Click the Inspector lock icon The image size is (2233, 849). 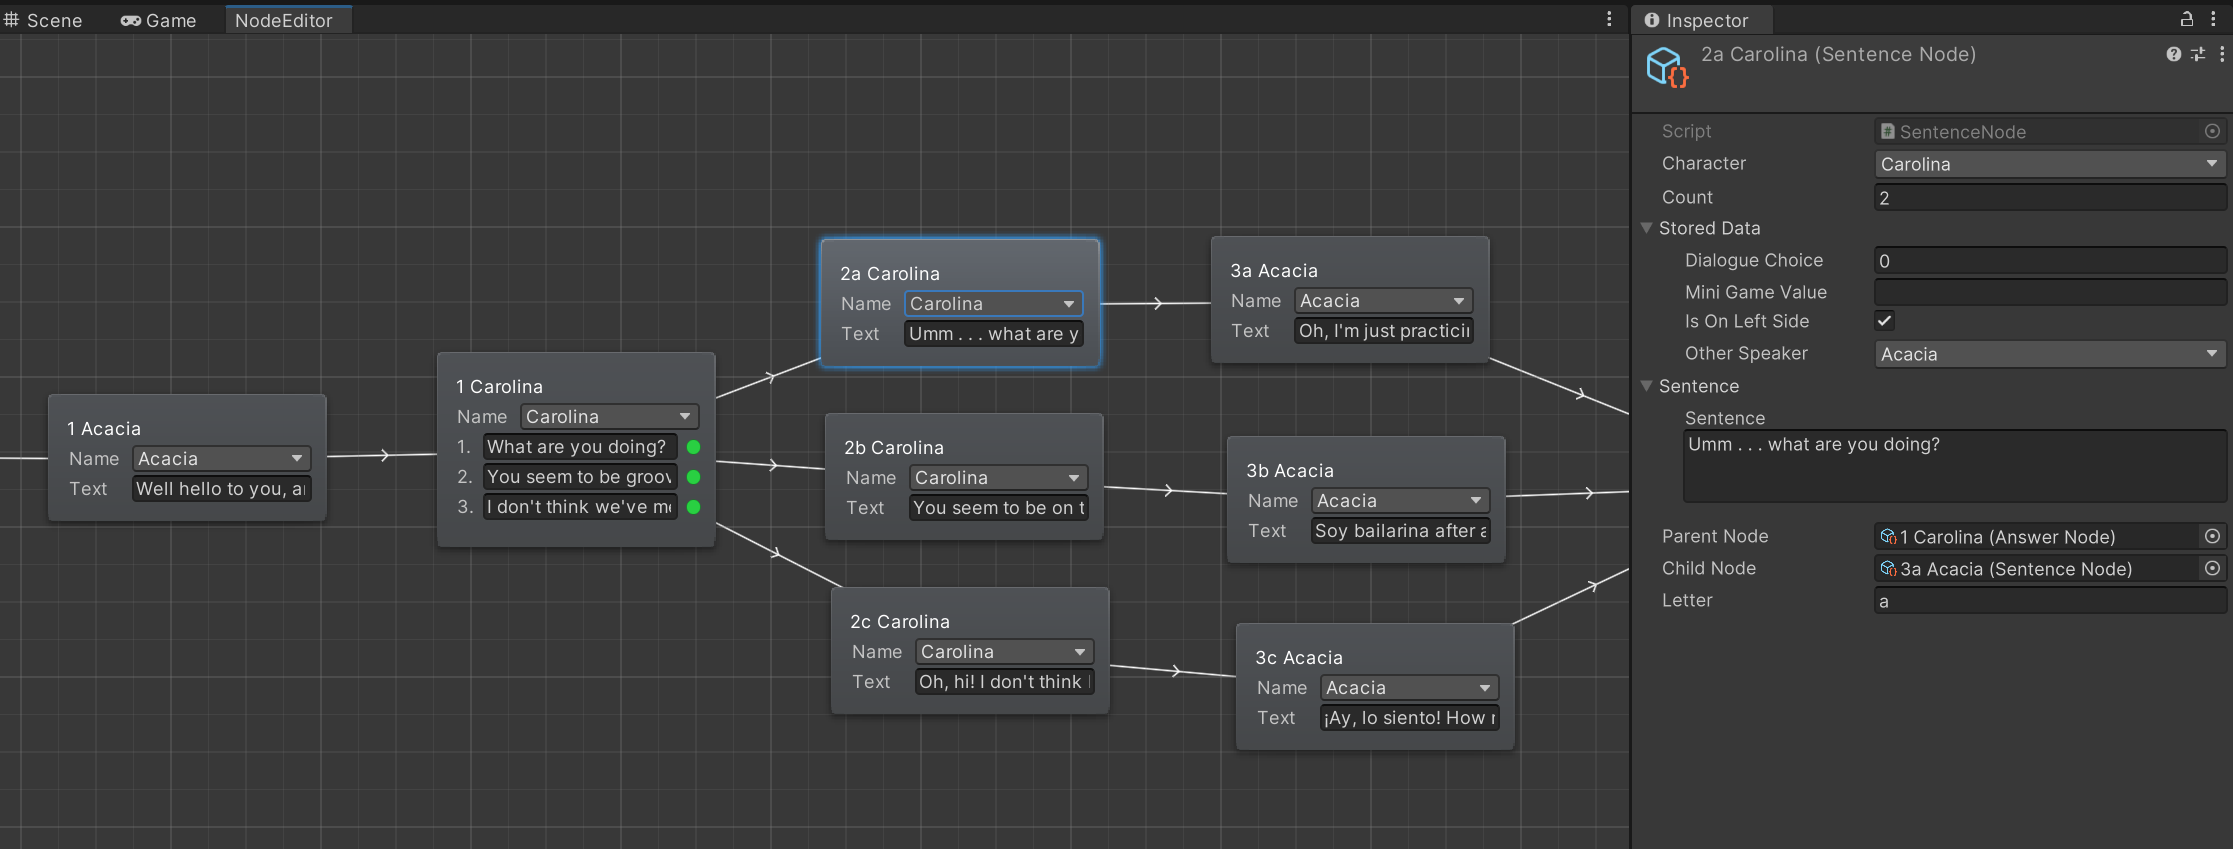(2187, 19)
